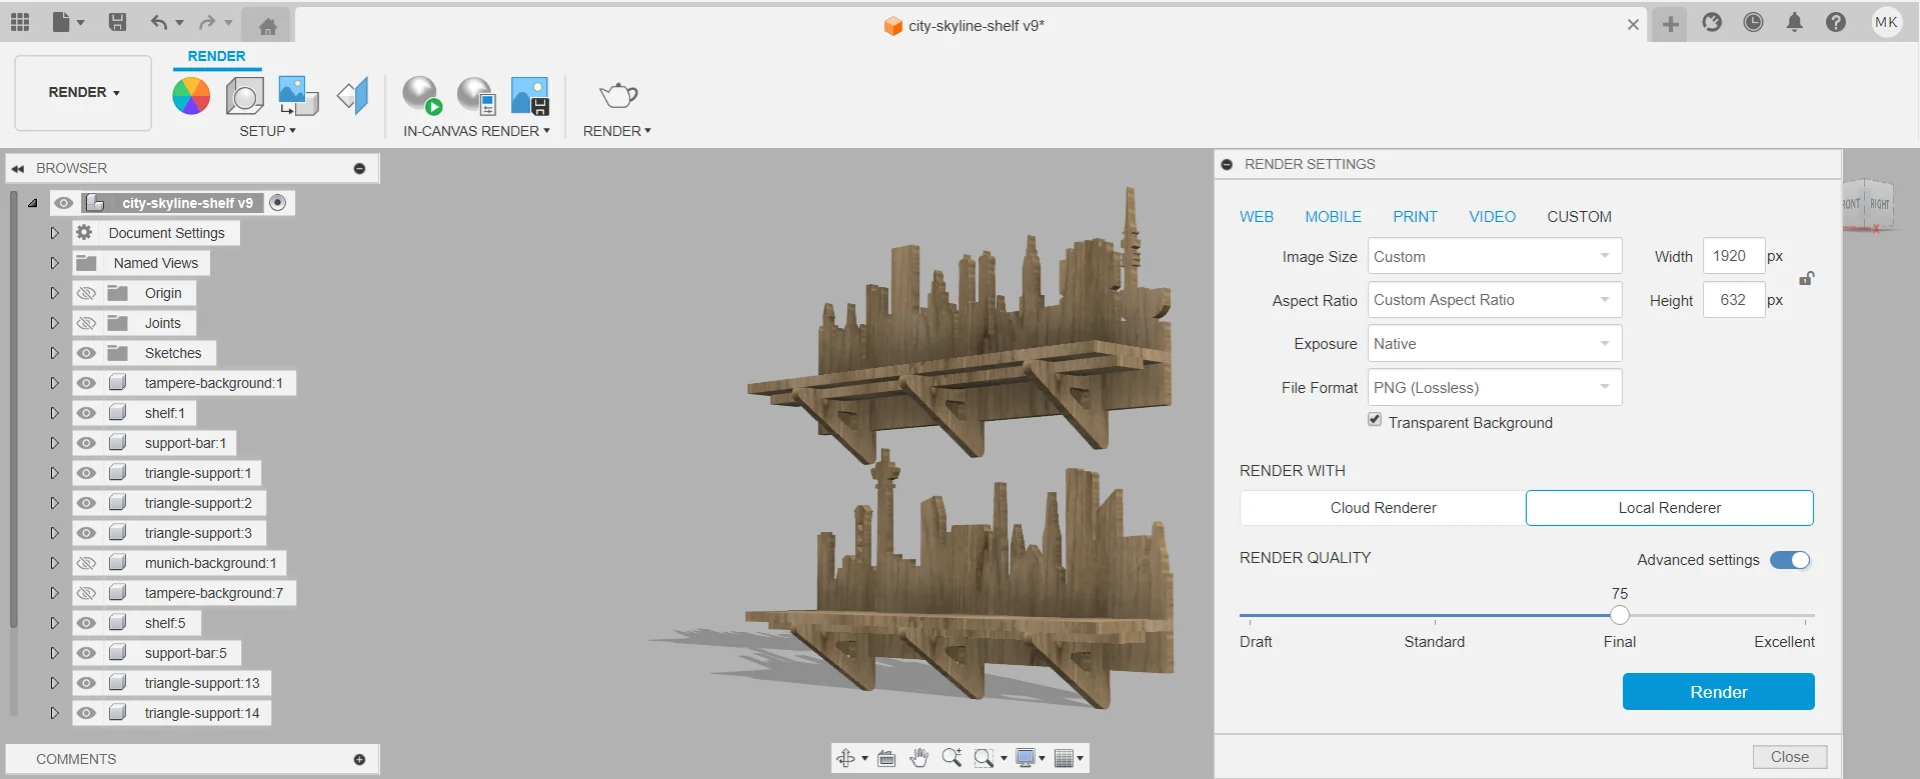Open the Appearance color wheel tool
Screen dimensions: 1920x779
point(191,96)
